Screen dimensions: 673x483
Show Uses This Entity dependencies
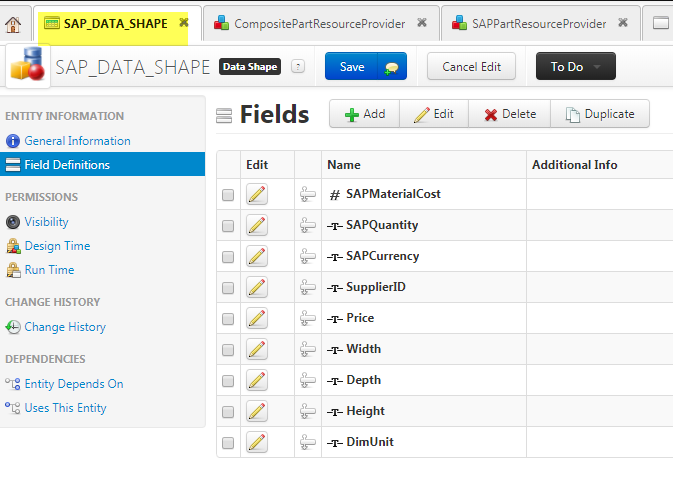coord(65,408)
